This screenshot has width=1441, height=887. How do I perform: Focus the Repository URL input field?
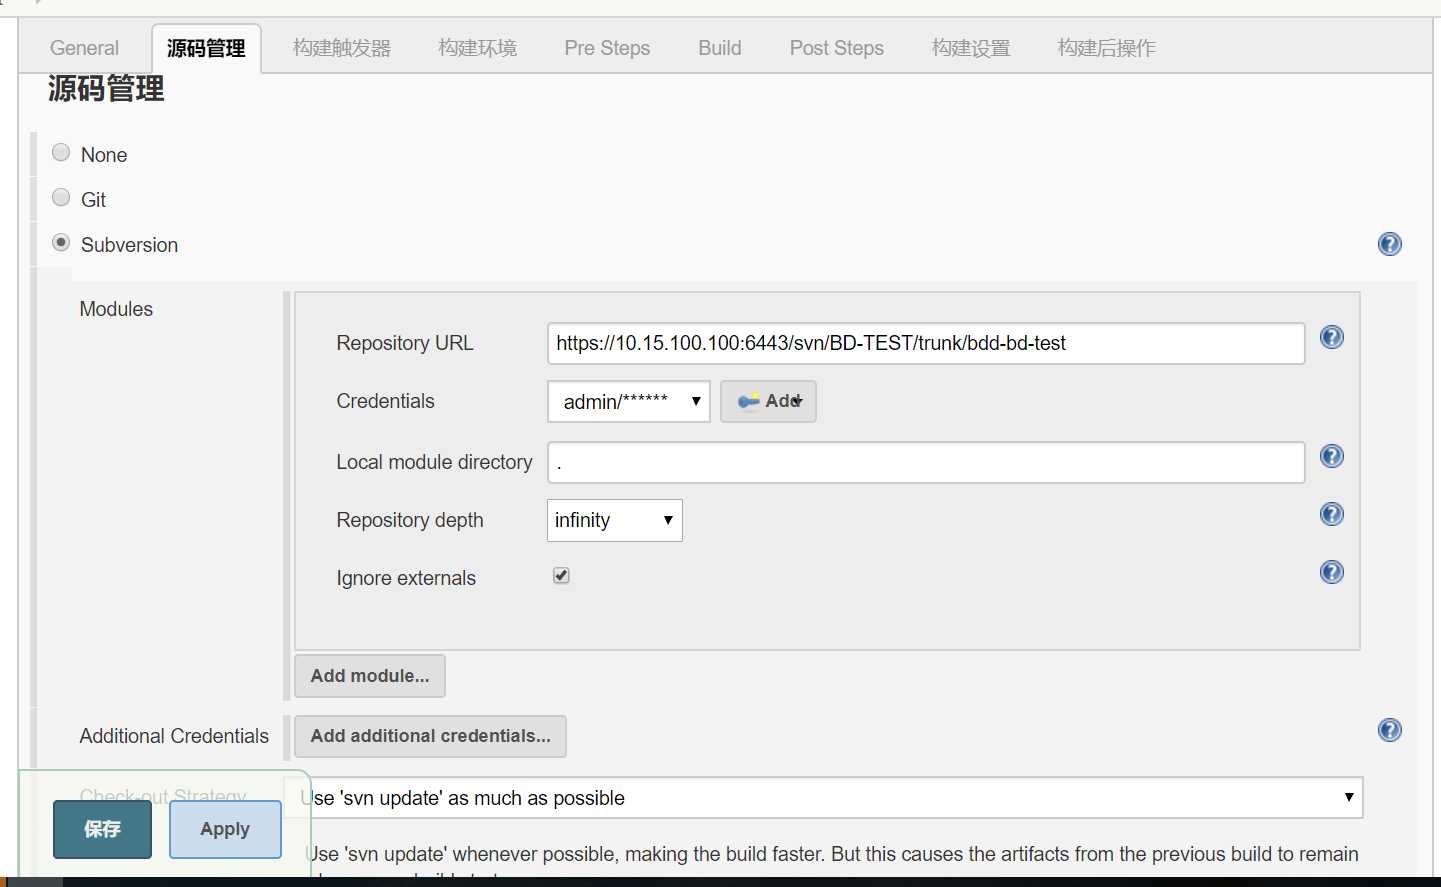[926, 343]
